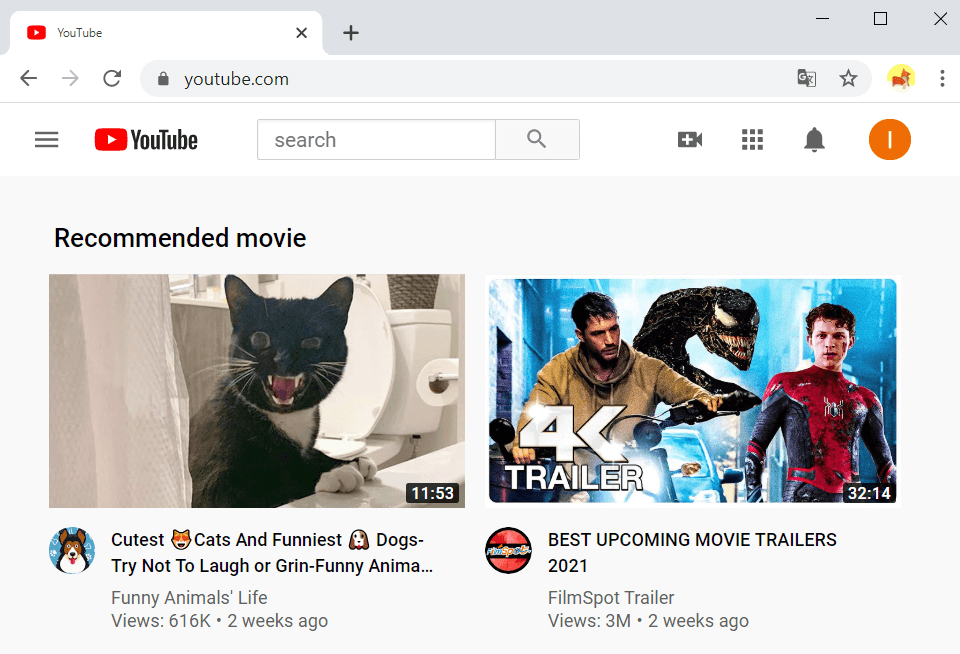Click the browser forward arrow

pos(70,78)
